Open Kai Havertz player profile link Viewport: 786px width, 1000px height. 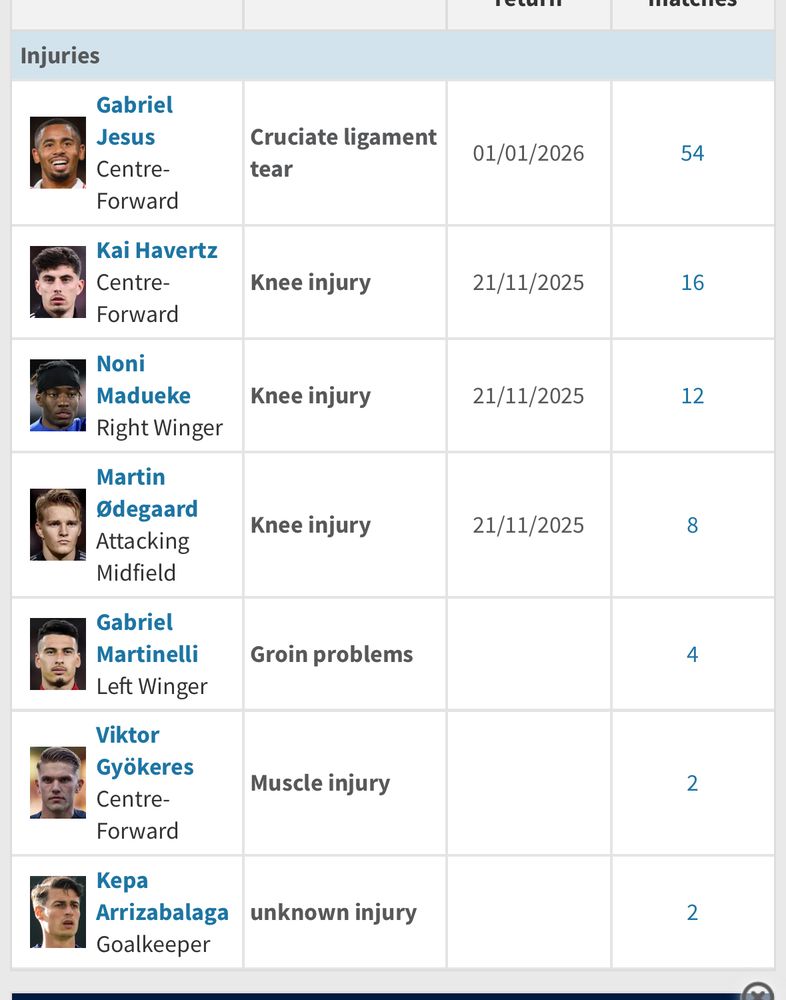pos(157,250)
